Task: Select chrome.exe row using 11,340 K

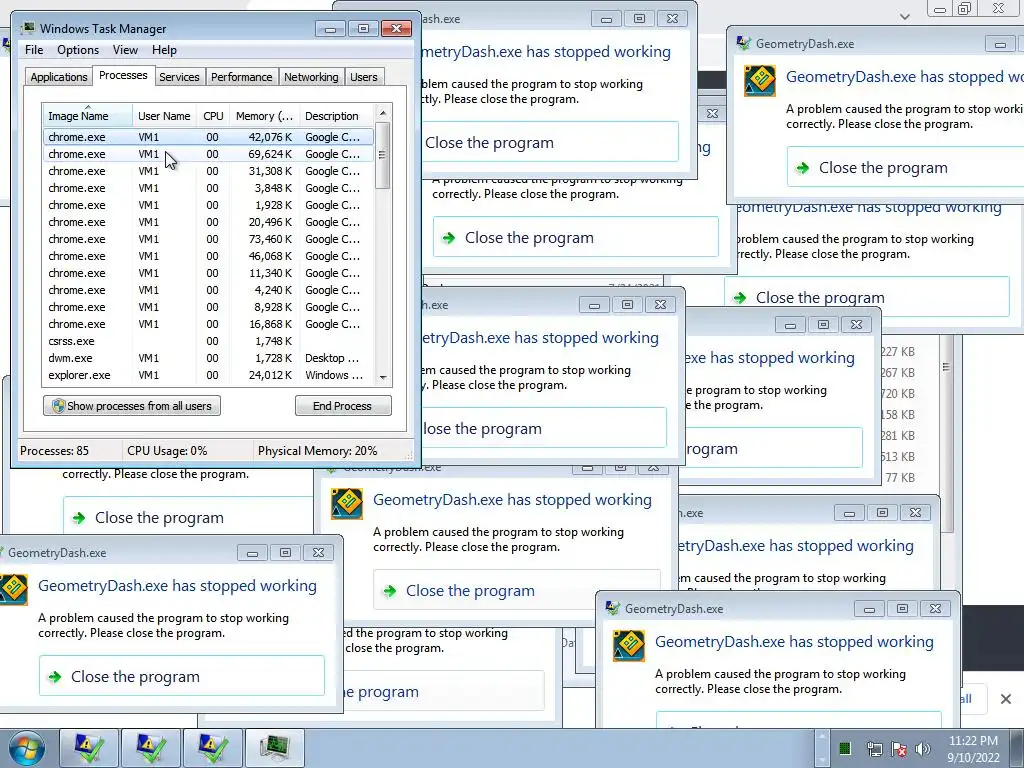Action: coord(209,273)
